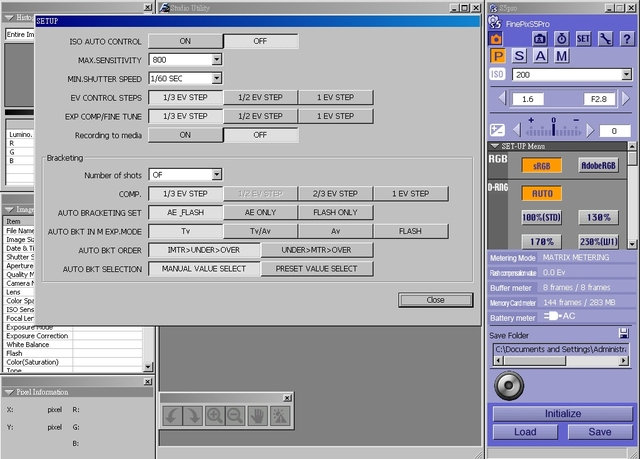The image size is (640, 459).
Task: Increase exposure compensation with right arrow
Action: pyautogui.click(x=590, y=130)
